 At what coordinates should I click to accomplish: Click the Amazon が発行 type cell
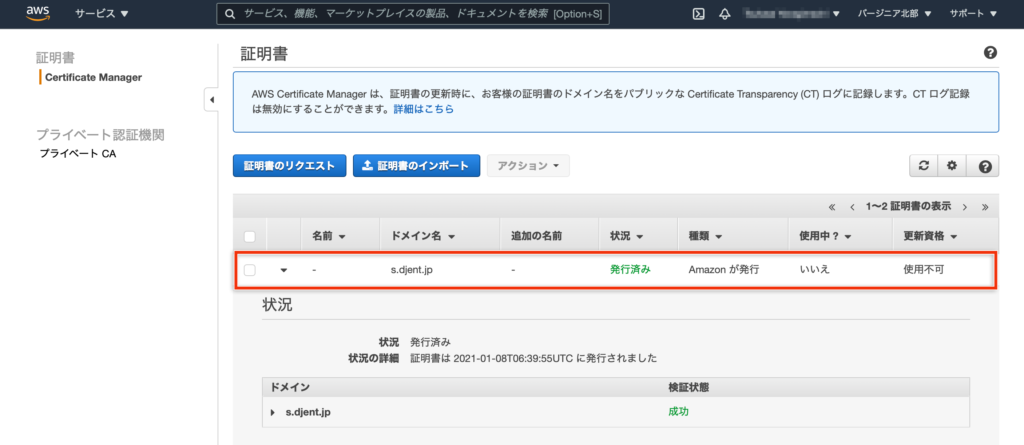tap(724, 269)
